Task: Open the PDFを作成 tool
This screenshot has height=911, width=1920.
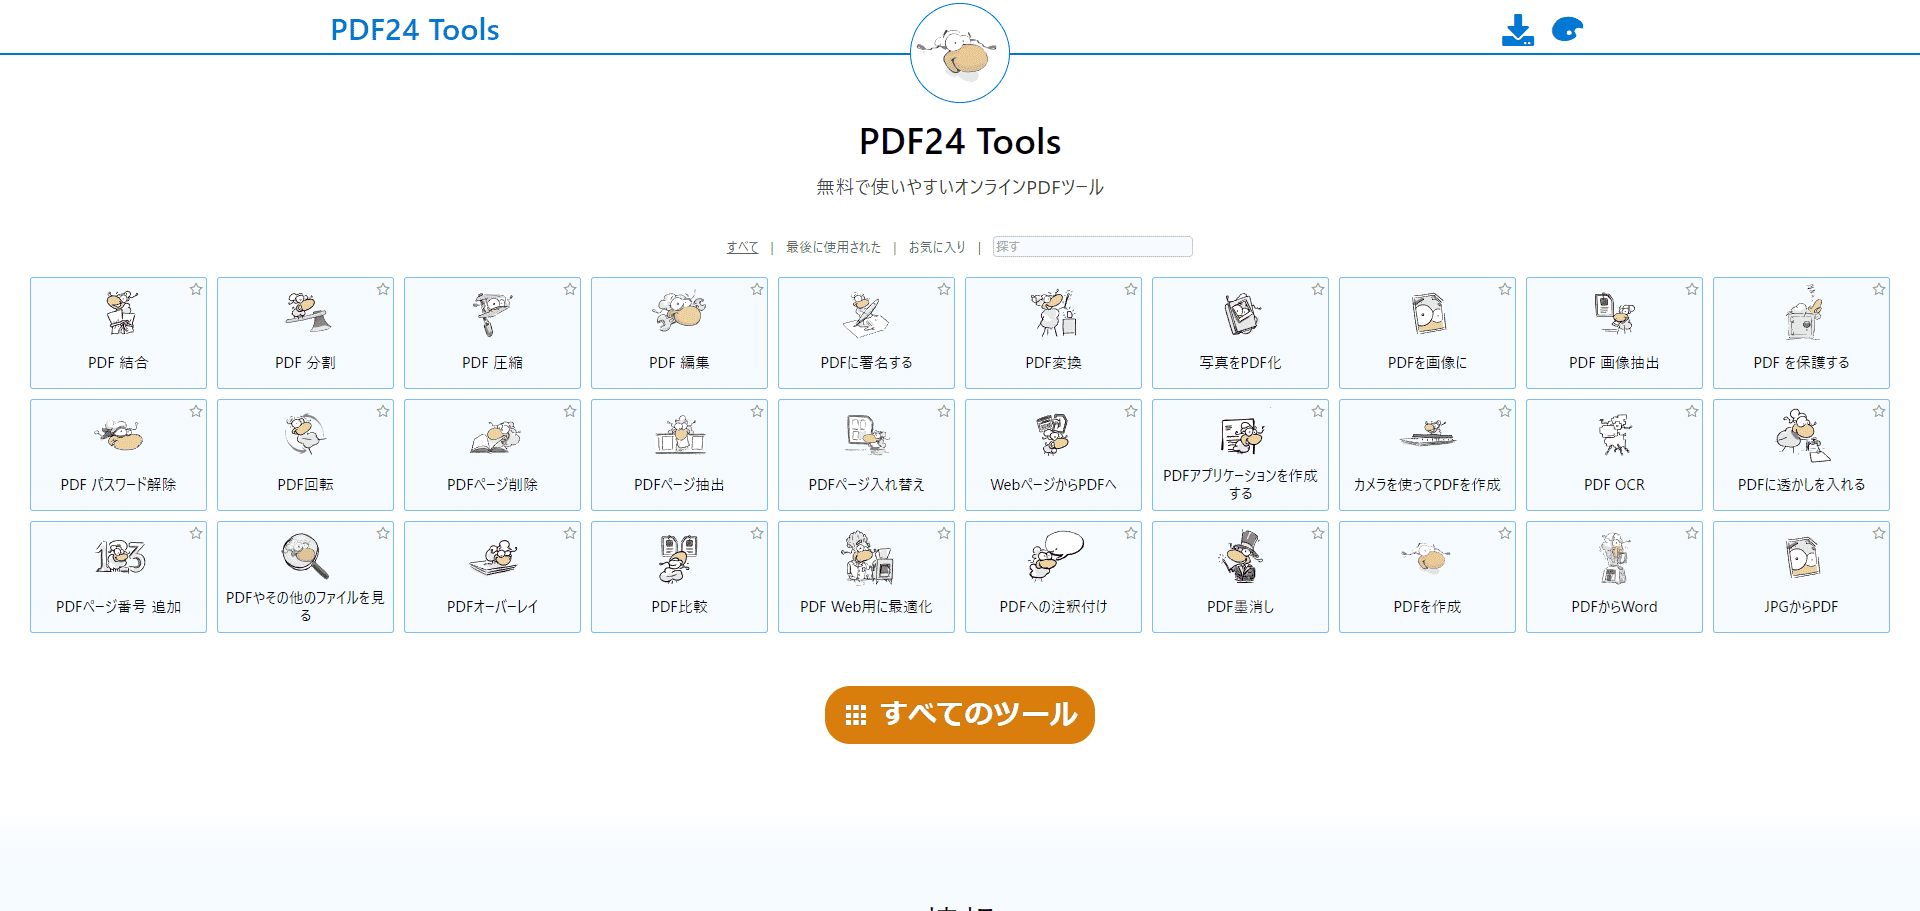Action: coord(1427,577)
